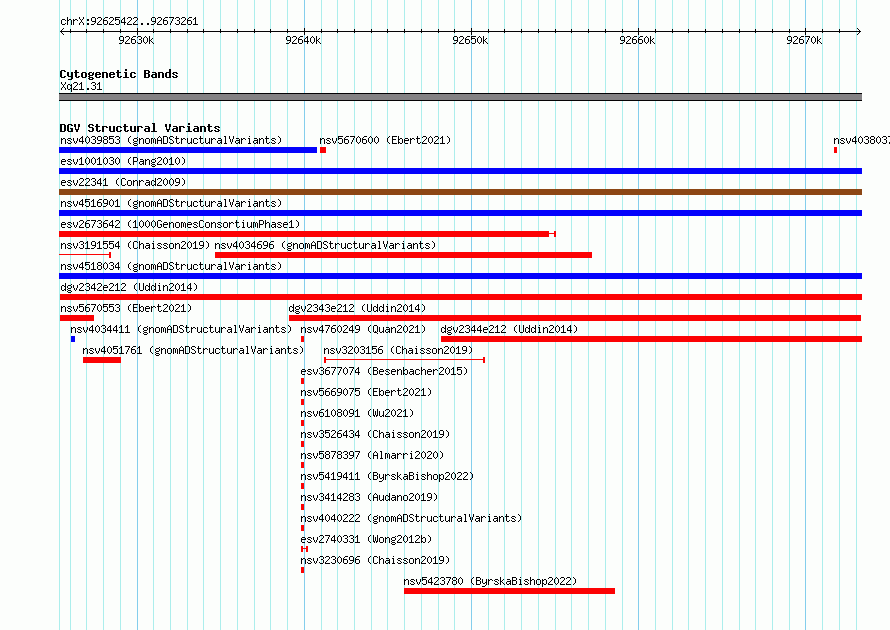Open the nsv5419411 (ByrskaBishop2022) label
The image size is (890, 630).
coord(387,476)
